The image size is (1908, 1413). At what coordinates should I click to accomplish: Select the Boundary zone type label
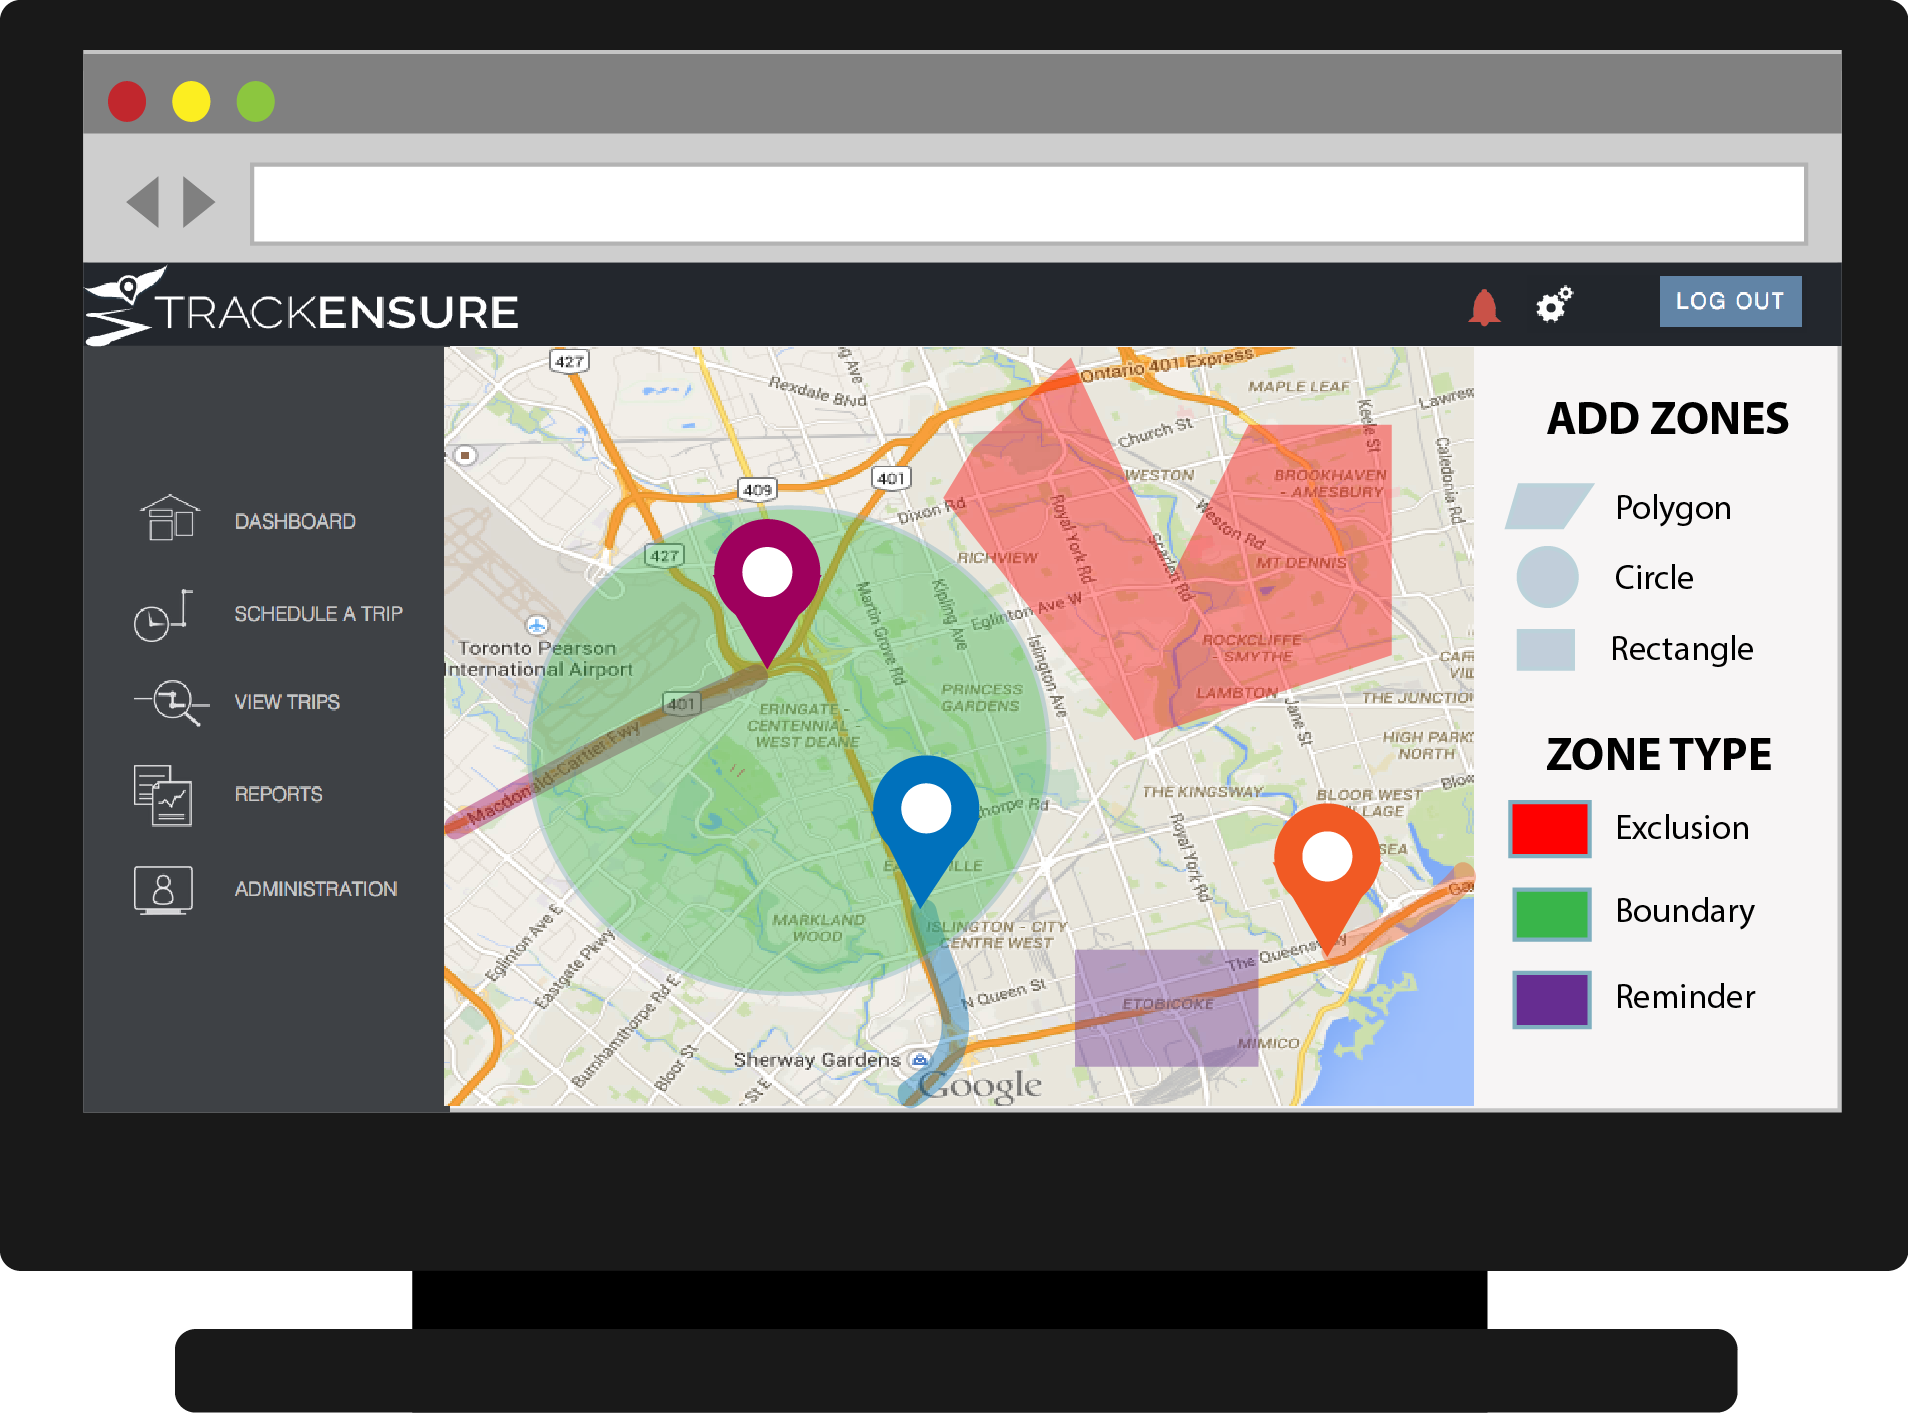[1685, 911]
